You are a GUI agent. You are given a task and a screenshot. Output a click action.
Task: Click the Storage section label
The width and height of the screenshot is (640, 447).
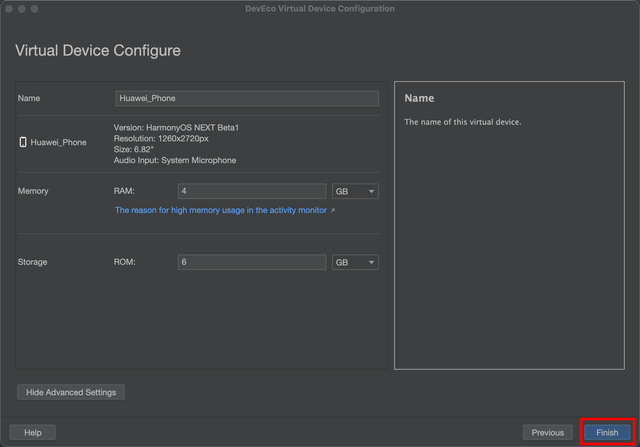32,262
